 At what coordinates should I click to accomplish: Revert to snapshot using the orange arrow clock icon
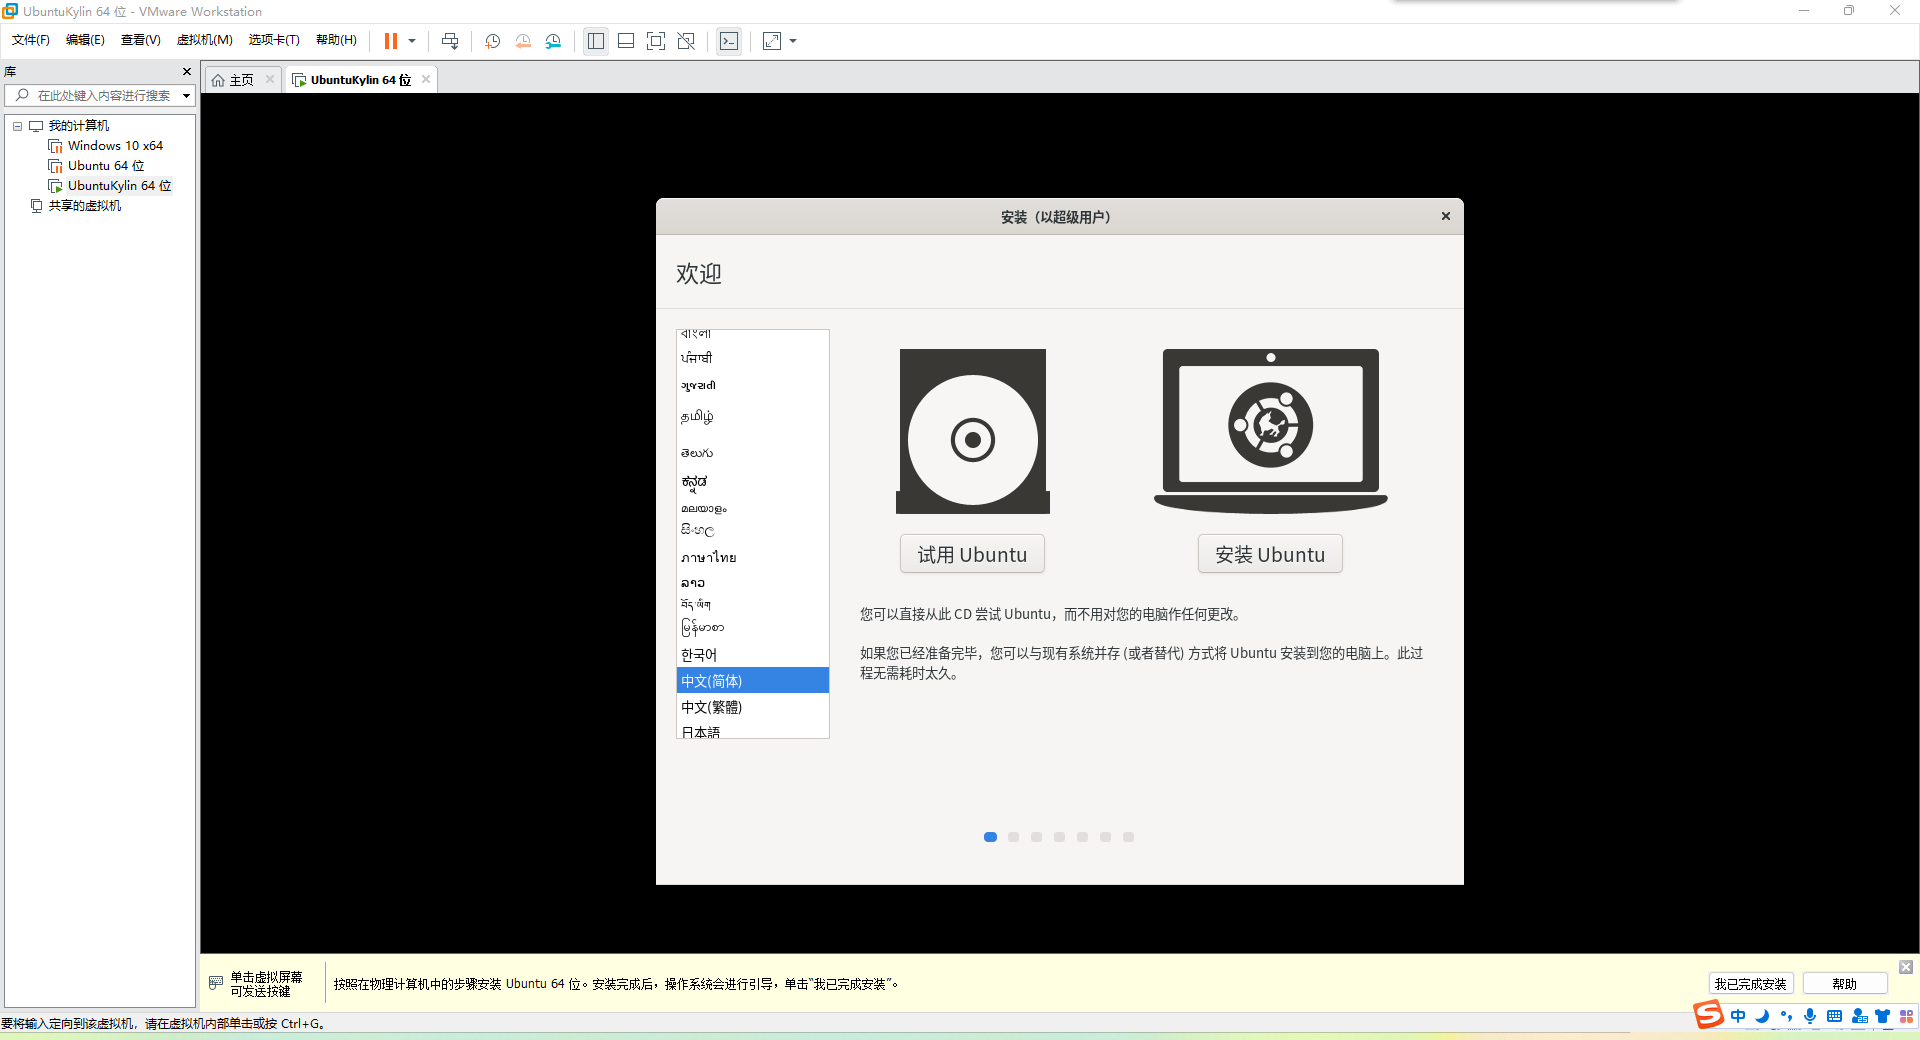(523, 41)
